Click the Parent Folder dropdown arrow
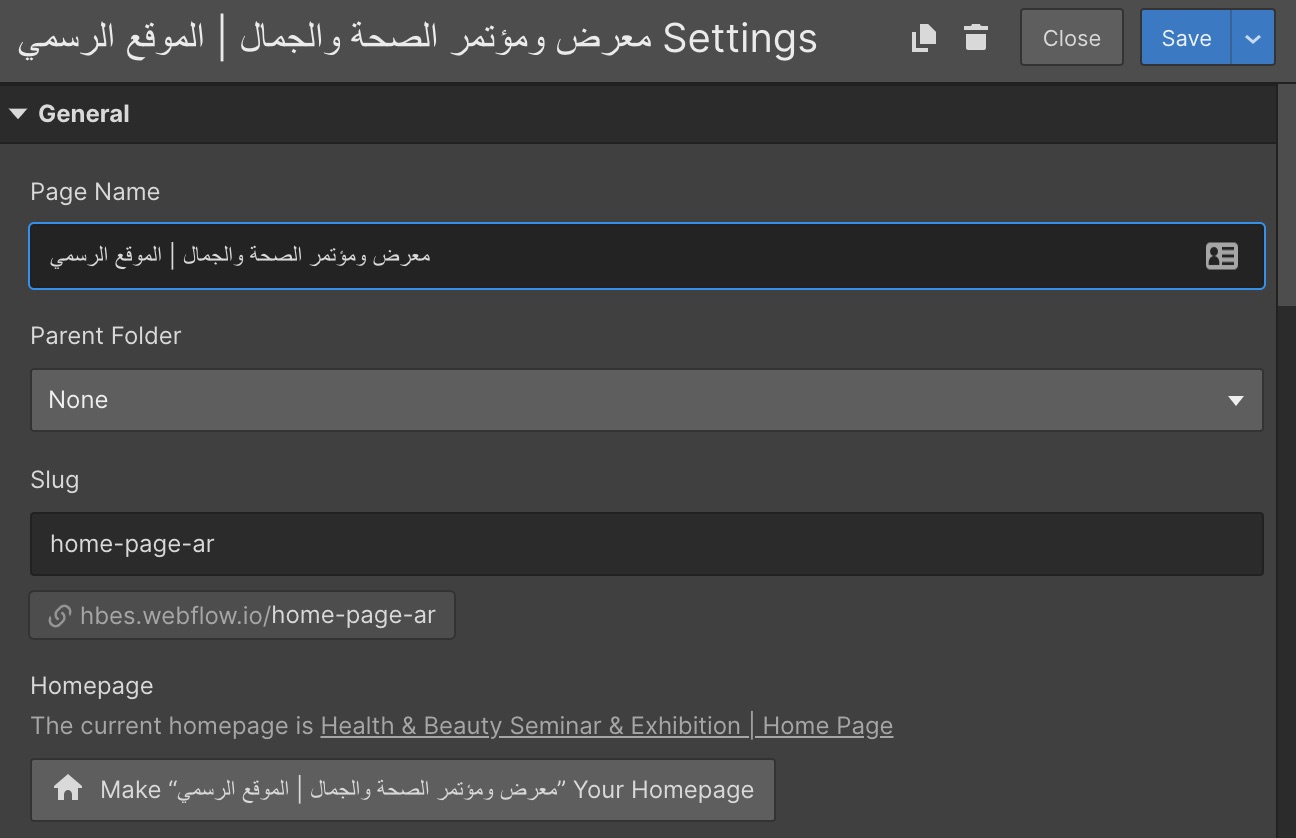 [x=1235, y=400]
